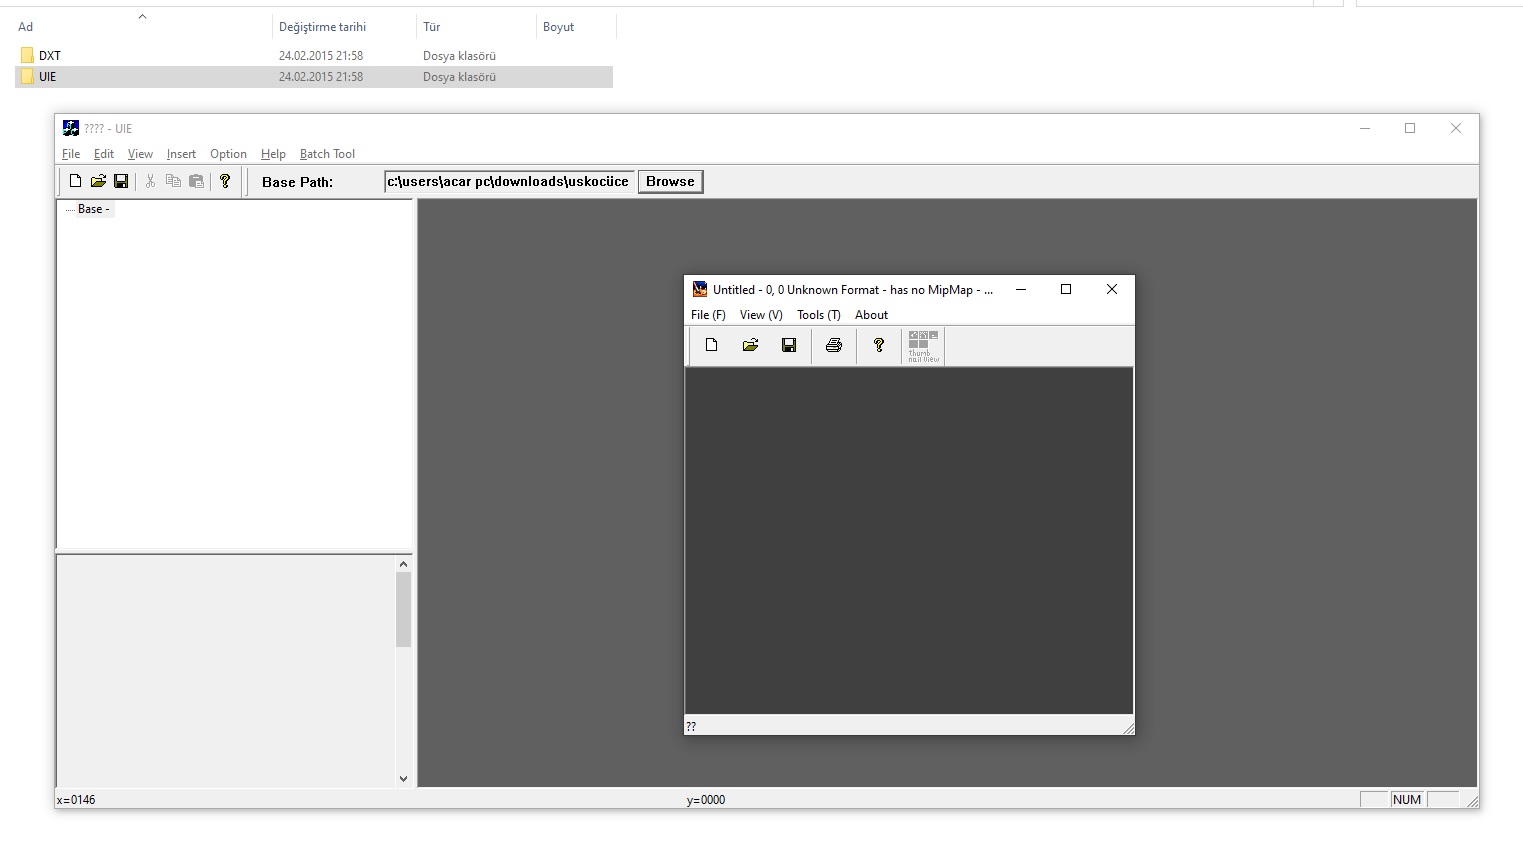Click the UIE folder icon in file list
Viewport: 1523px width, 857px height.
[27, 76]
